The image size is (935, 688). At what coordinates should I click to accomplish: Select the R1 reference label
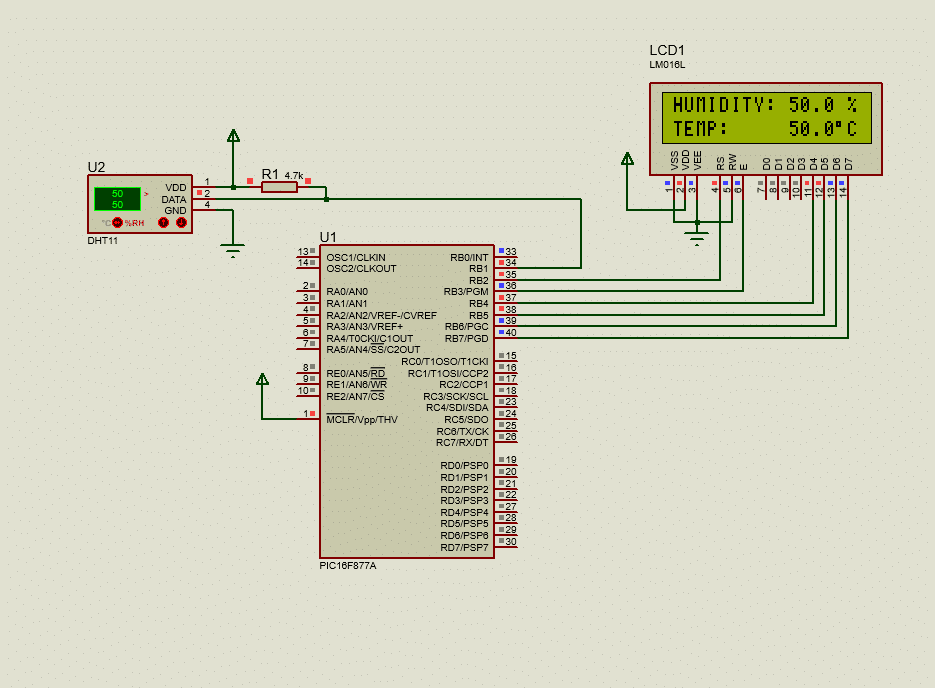pyautogui.click(x=270, y=174)
